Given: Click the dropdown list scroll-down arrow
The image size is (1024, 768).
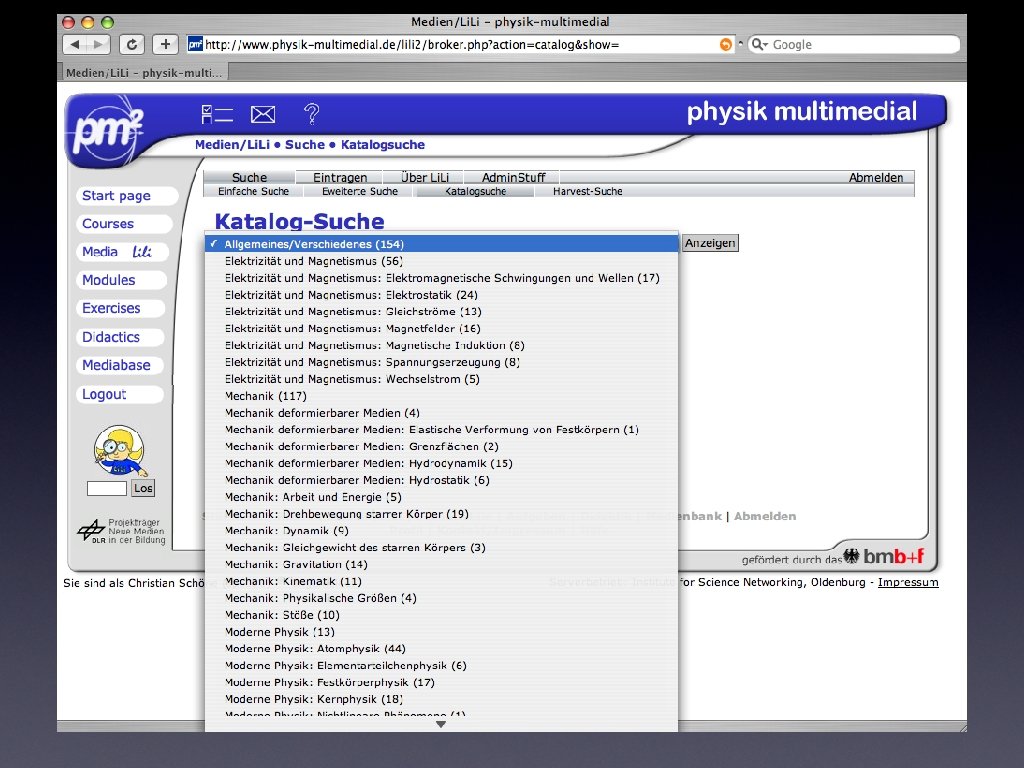Looking at the screenshot, I should (x=441, y=724).
